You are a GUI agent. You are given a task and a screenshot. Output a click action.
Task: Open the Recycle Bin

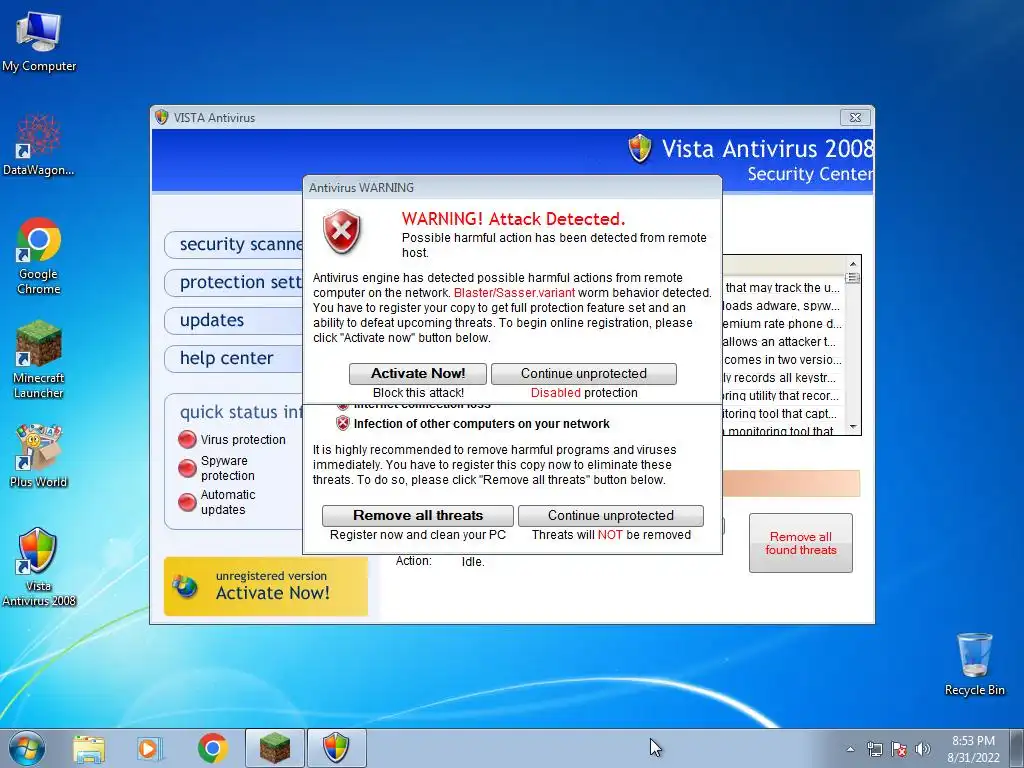pos(974,664)
